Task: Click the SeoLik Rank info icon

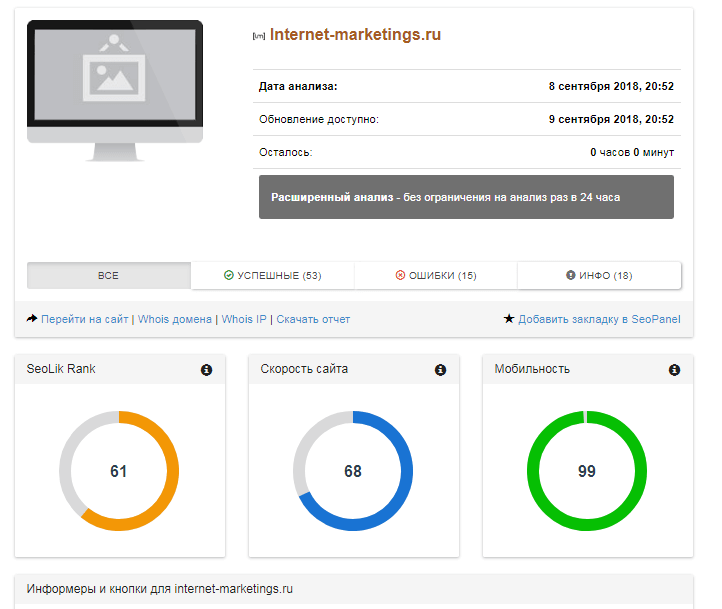Action: pyautogui.click(x=206, y=370)
